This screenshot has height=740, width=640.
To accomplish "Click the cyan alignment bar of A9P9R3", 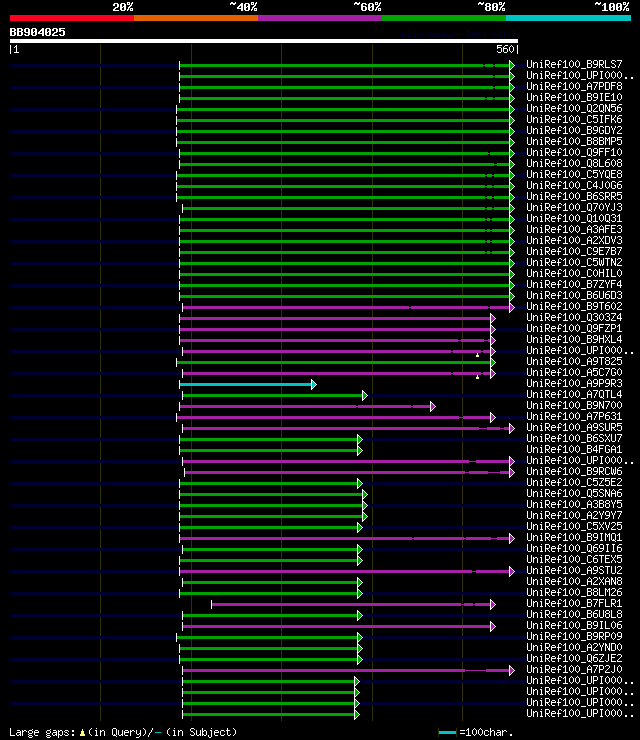I will pyautogui.click(x=246, y=385).
